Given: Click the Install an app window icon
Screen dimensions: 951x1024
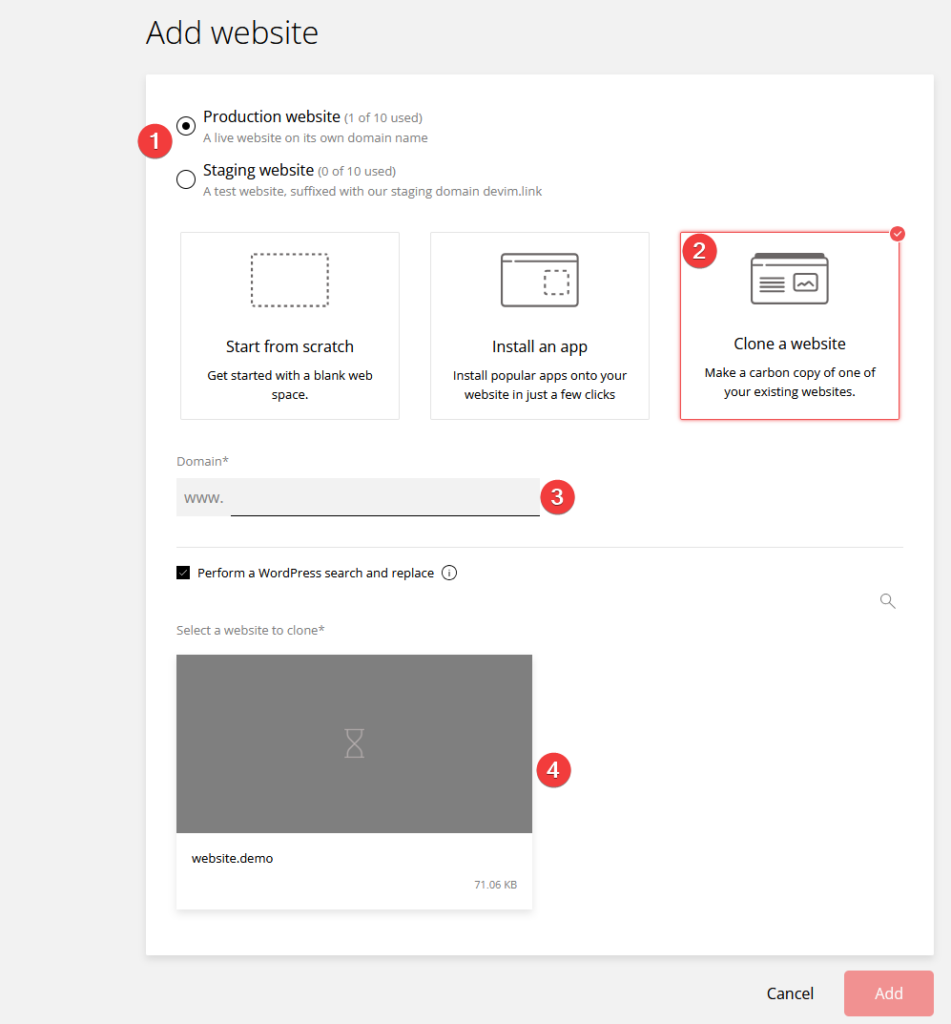Looking at the screenshot, I should point(540,280).
